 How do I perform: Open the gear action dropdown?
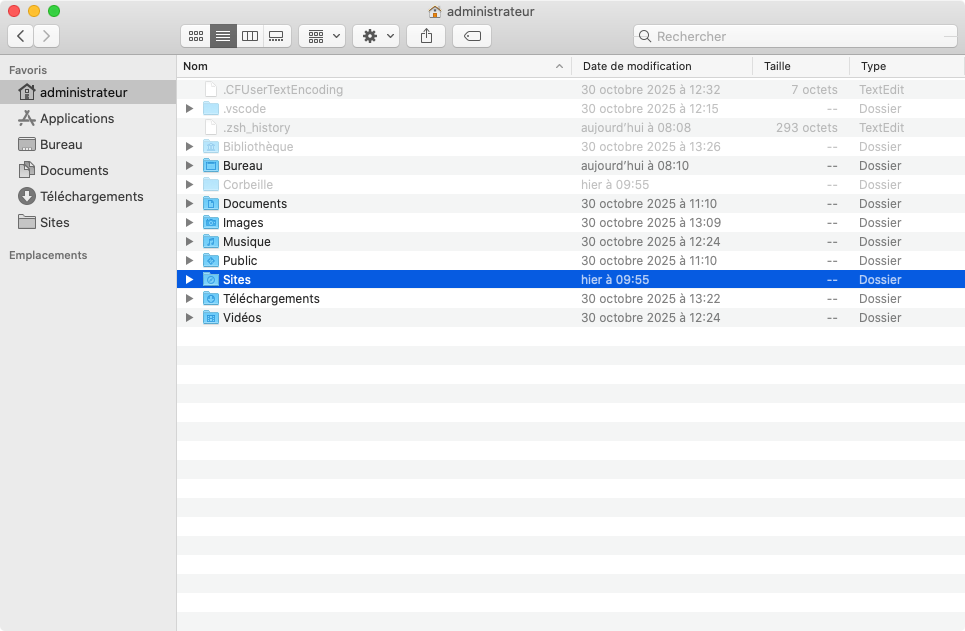click(376, 36)
